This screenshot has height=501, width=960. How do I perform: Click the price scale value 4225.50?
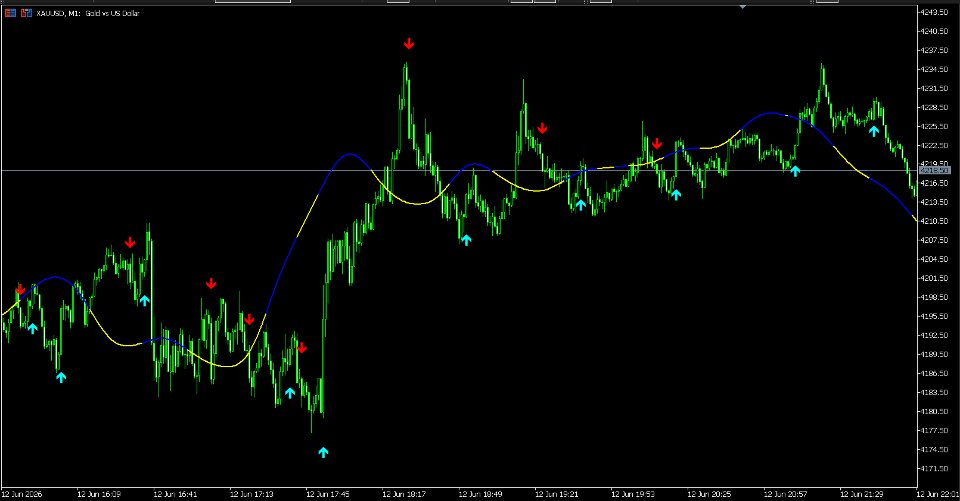click(935, 126)
